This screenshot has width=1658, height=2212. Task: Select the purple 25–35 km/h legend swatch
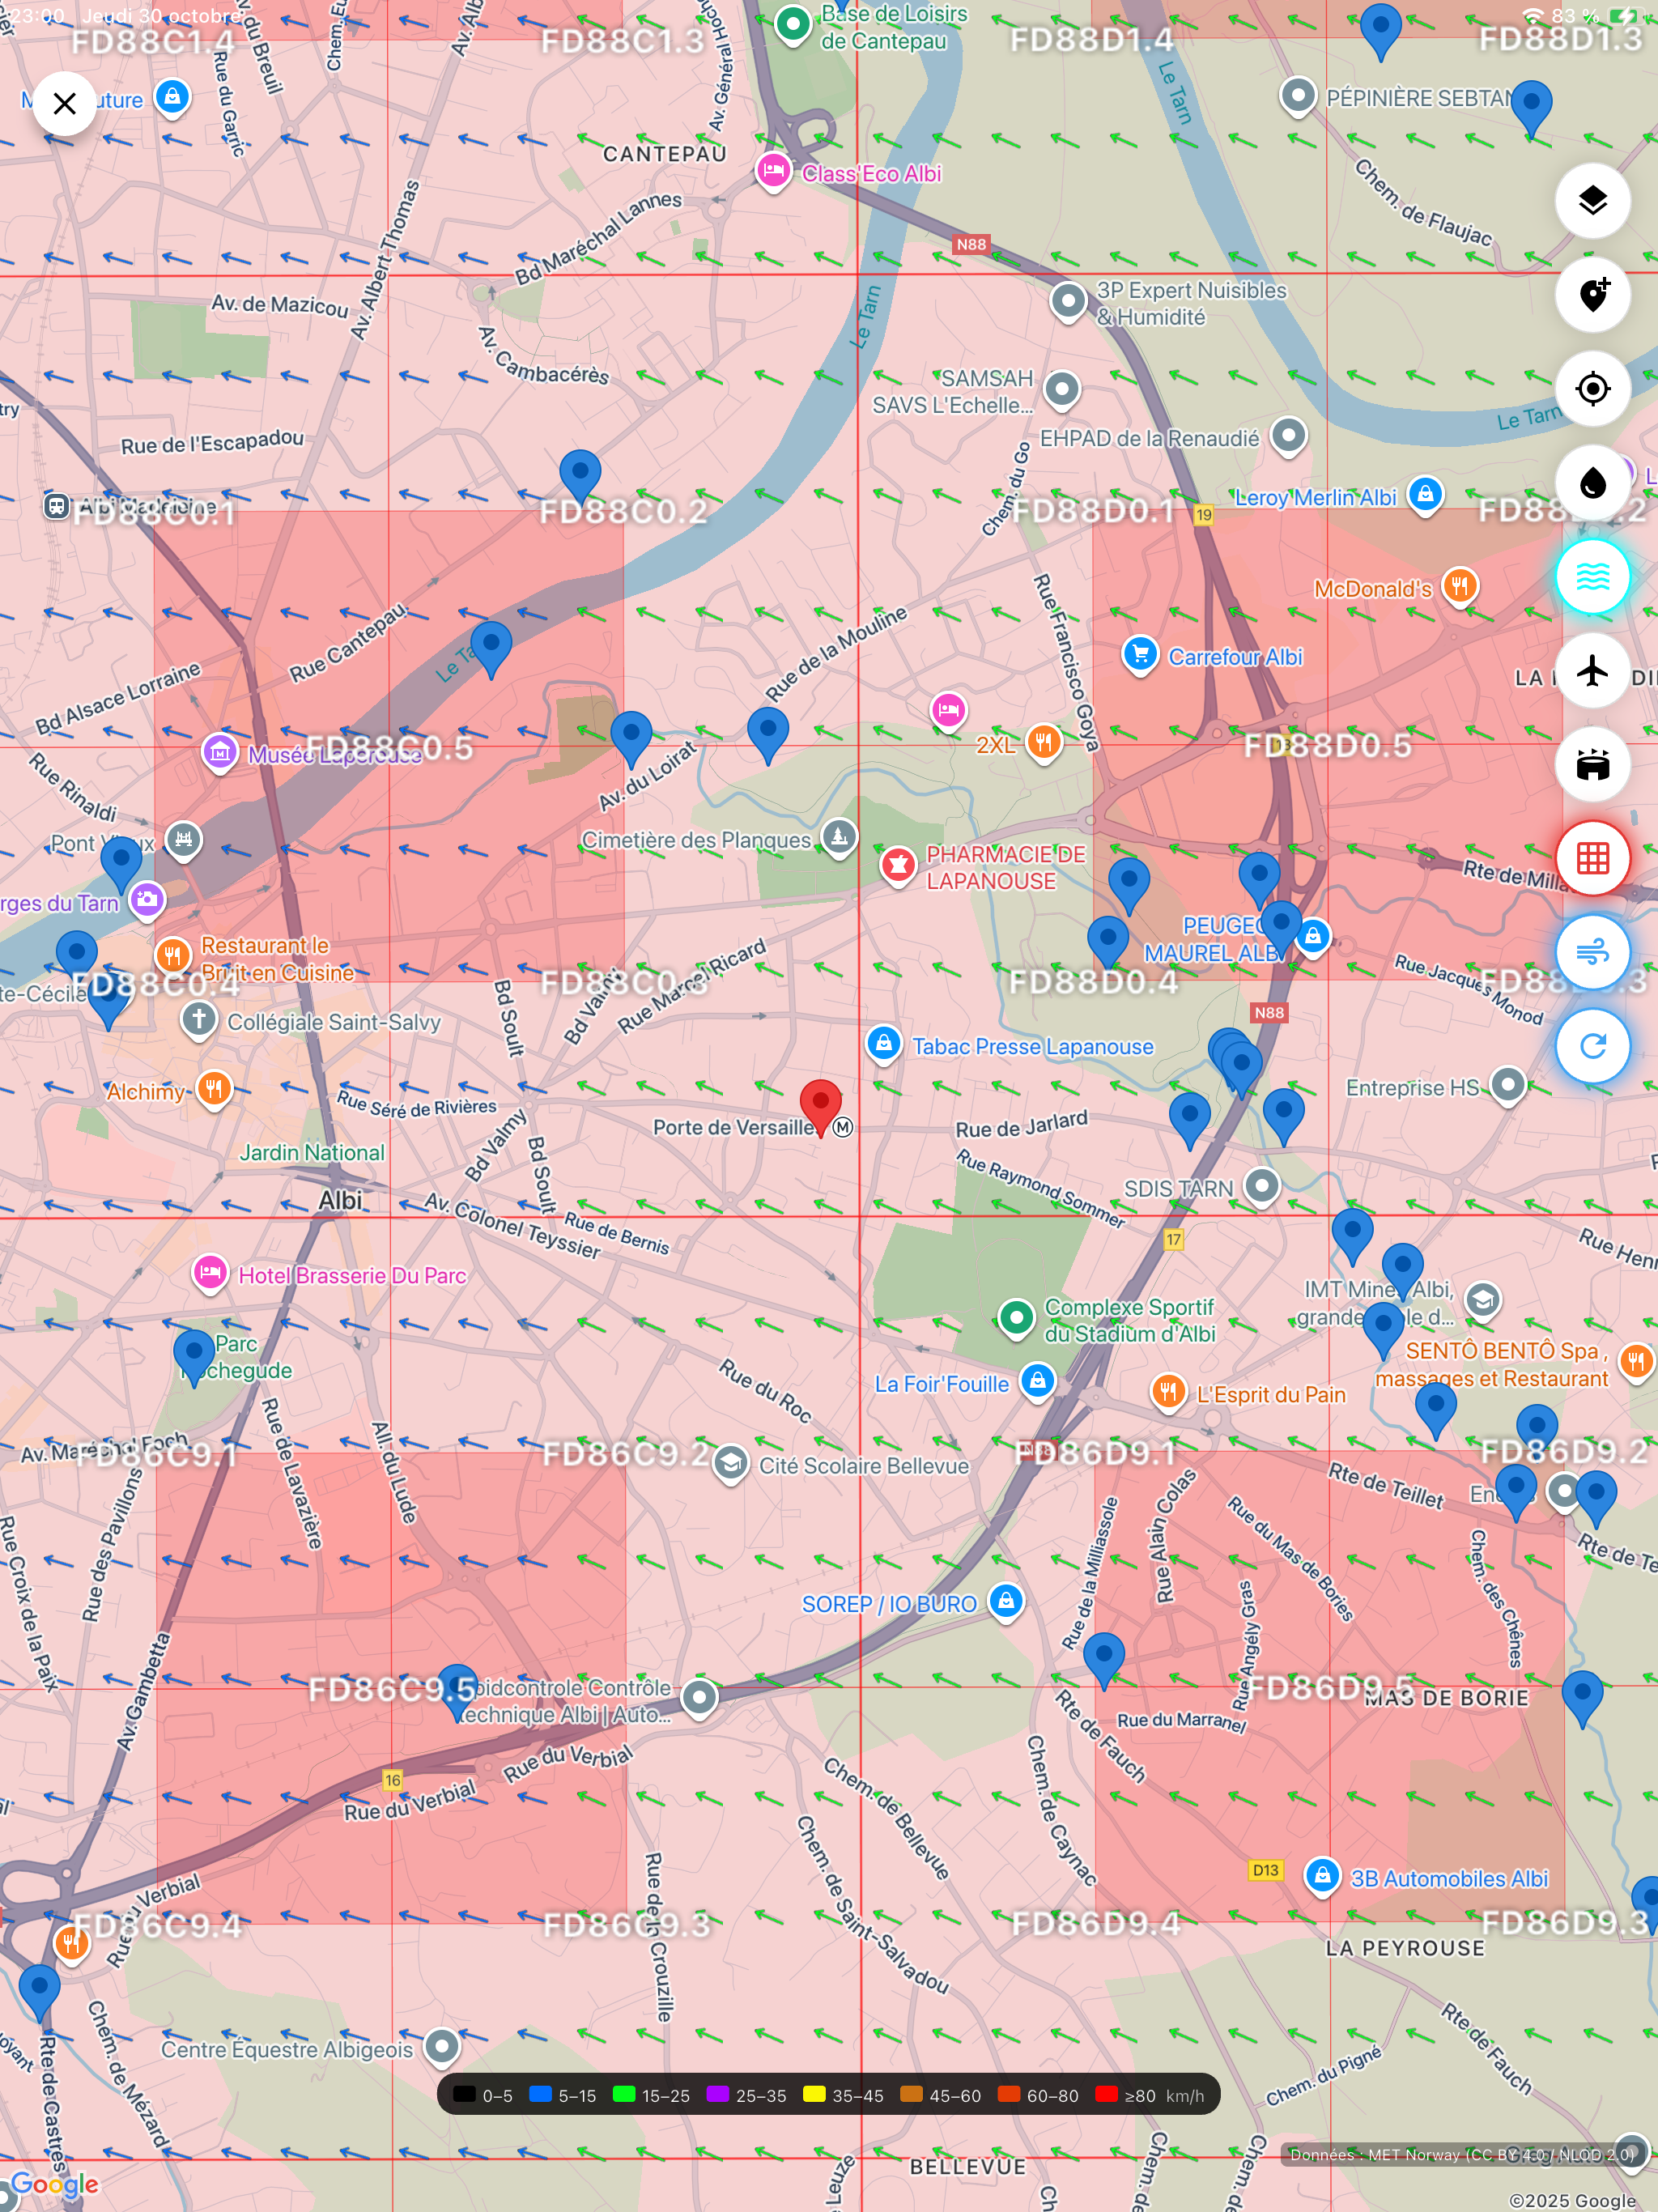click(718, 2093)
